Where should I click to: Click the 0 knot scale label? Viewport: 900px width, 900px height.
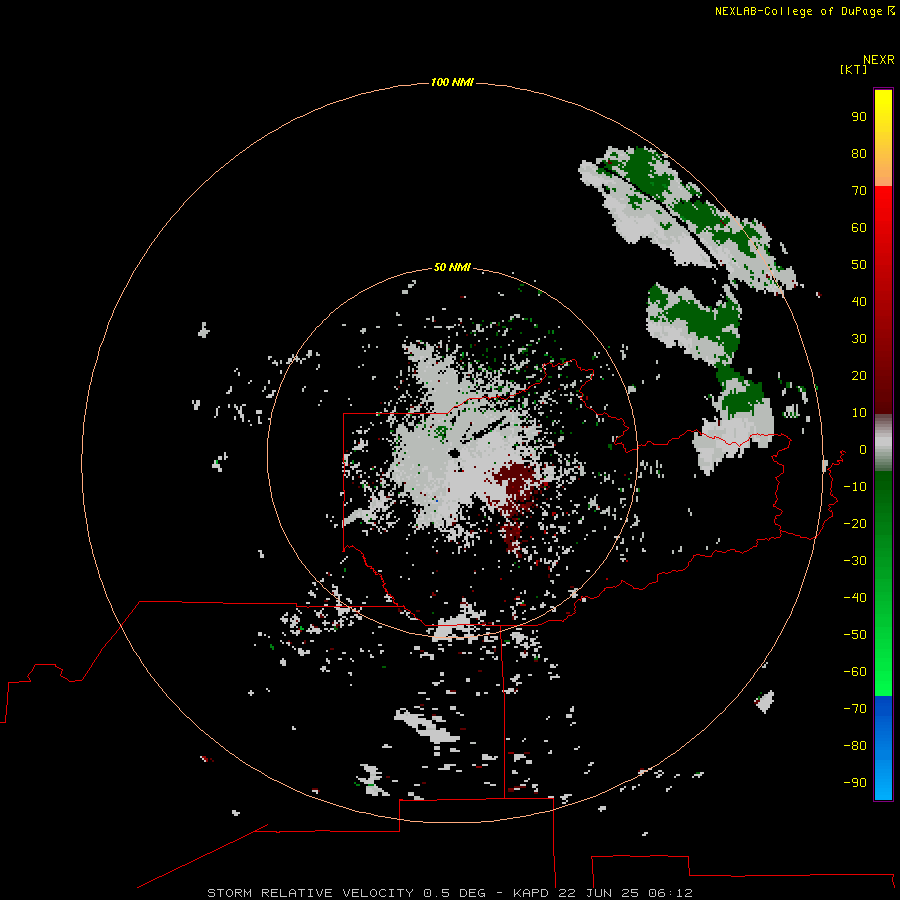863,450
